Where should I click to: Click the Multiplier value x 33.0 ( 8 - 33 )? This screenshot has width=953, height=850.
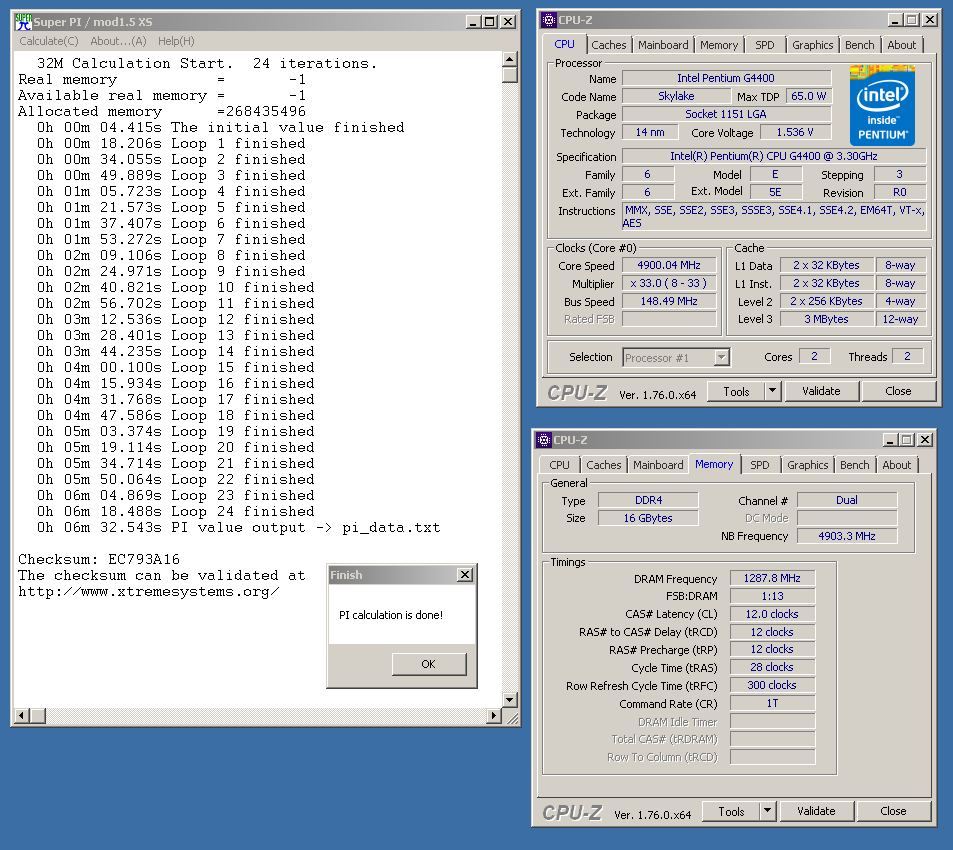[x=669, y=283]
